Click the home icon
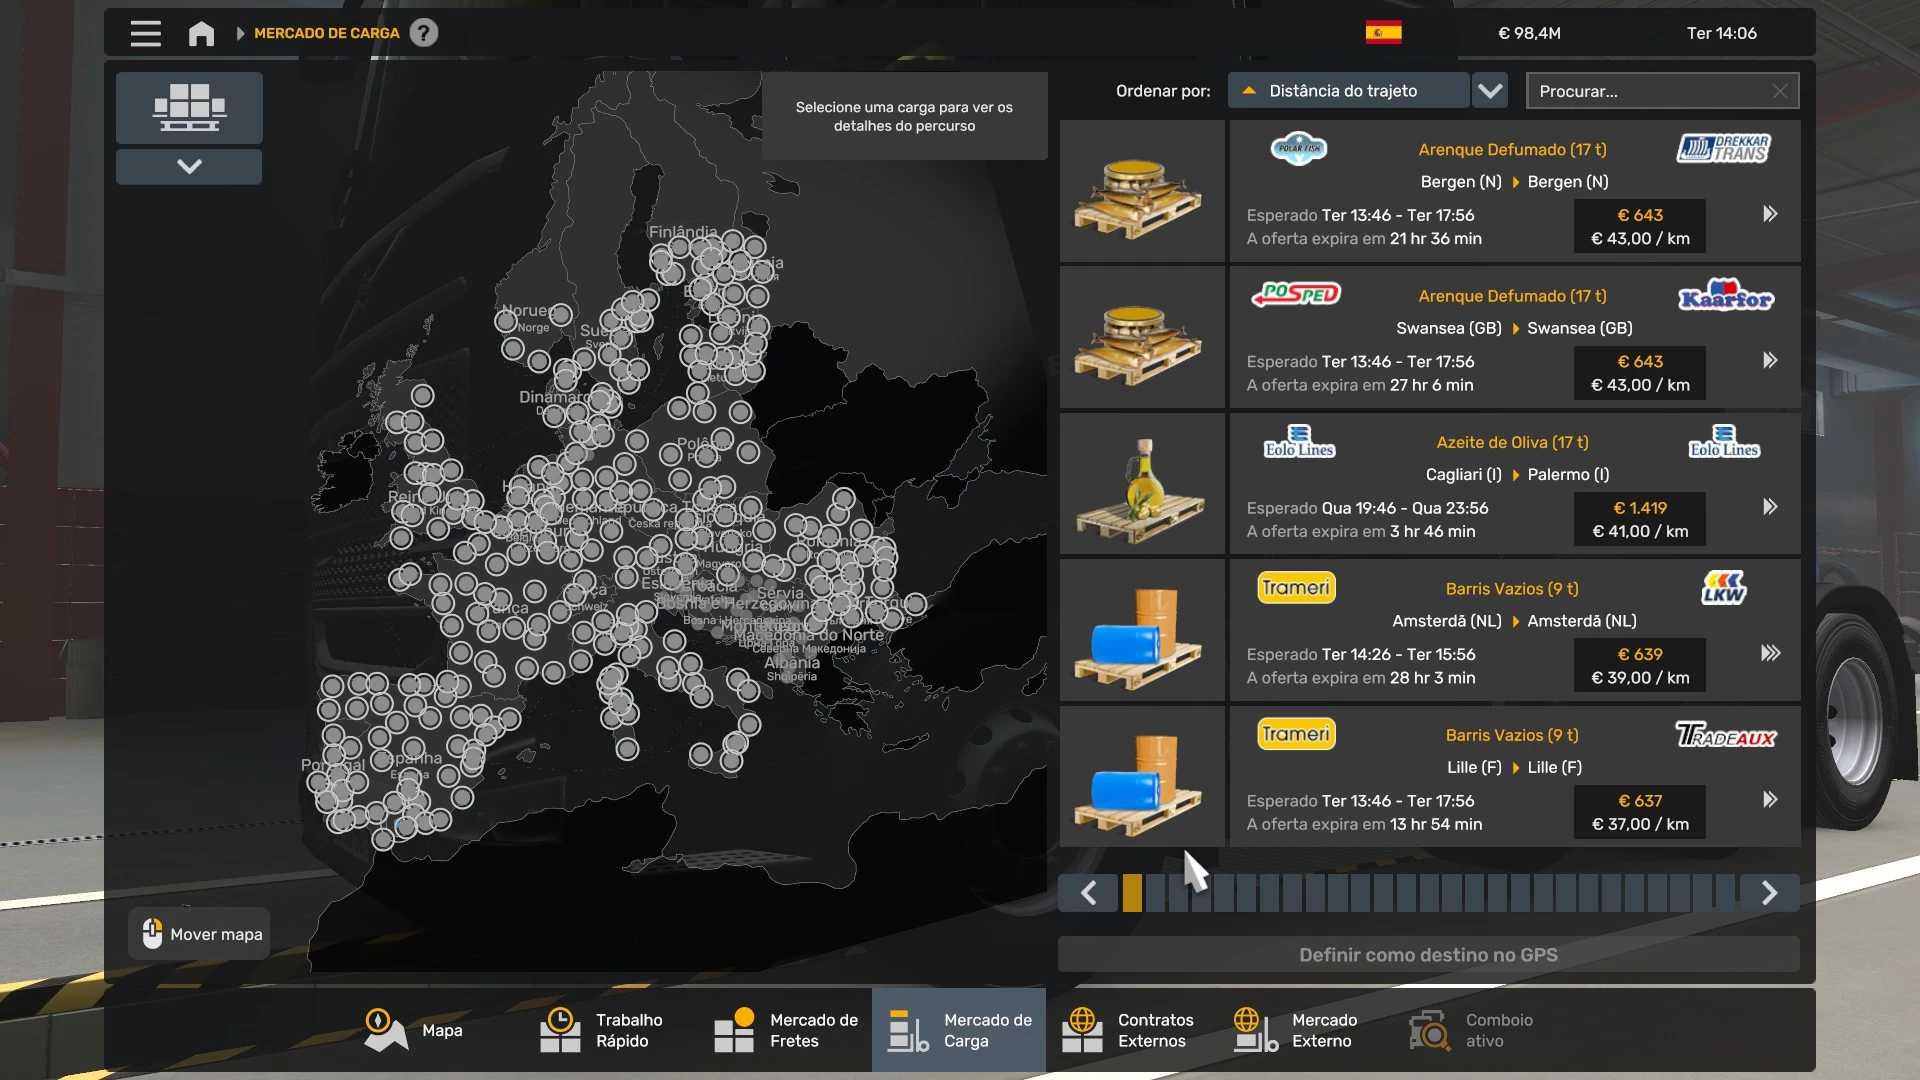 (x=201, y=33)
